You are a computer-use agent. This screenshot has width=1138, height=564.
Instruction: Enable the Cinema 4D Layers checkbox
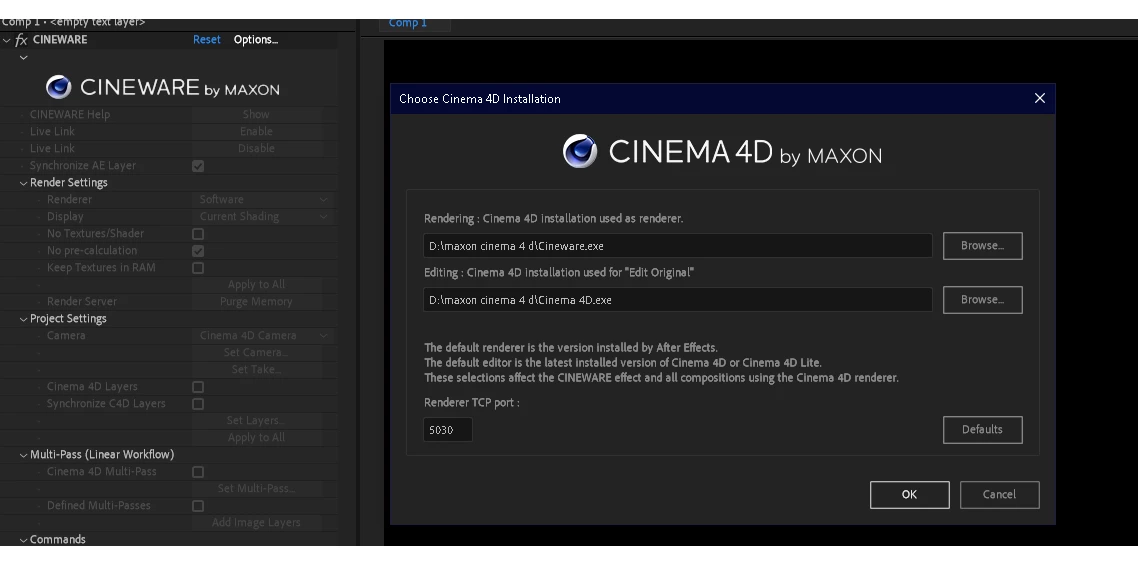[x=198, y=387]
